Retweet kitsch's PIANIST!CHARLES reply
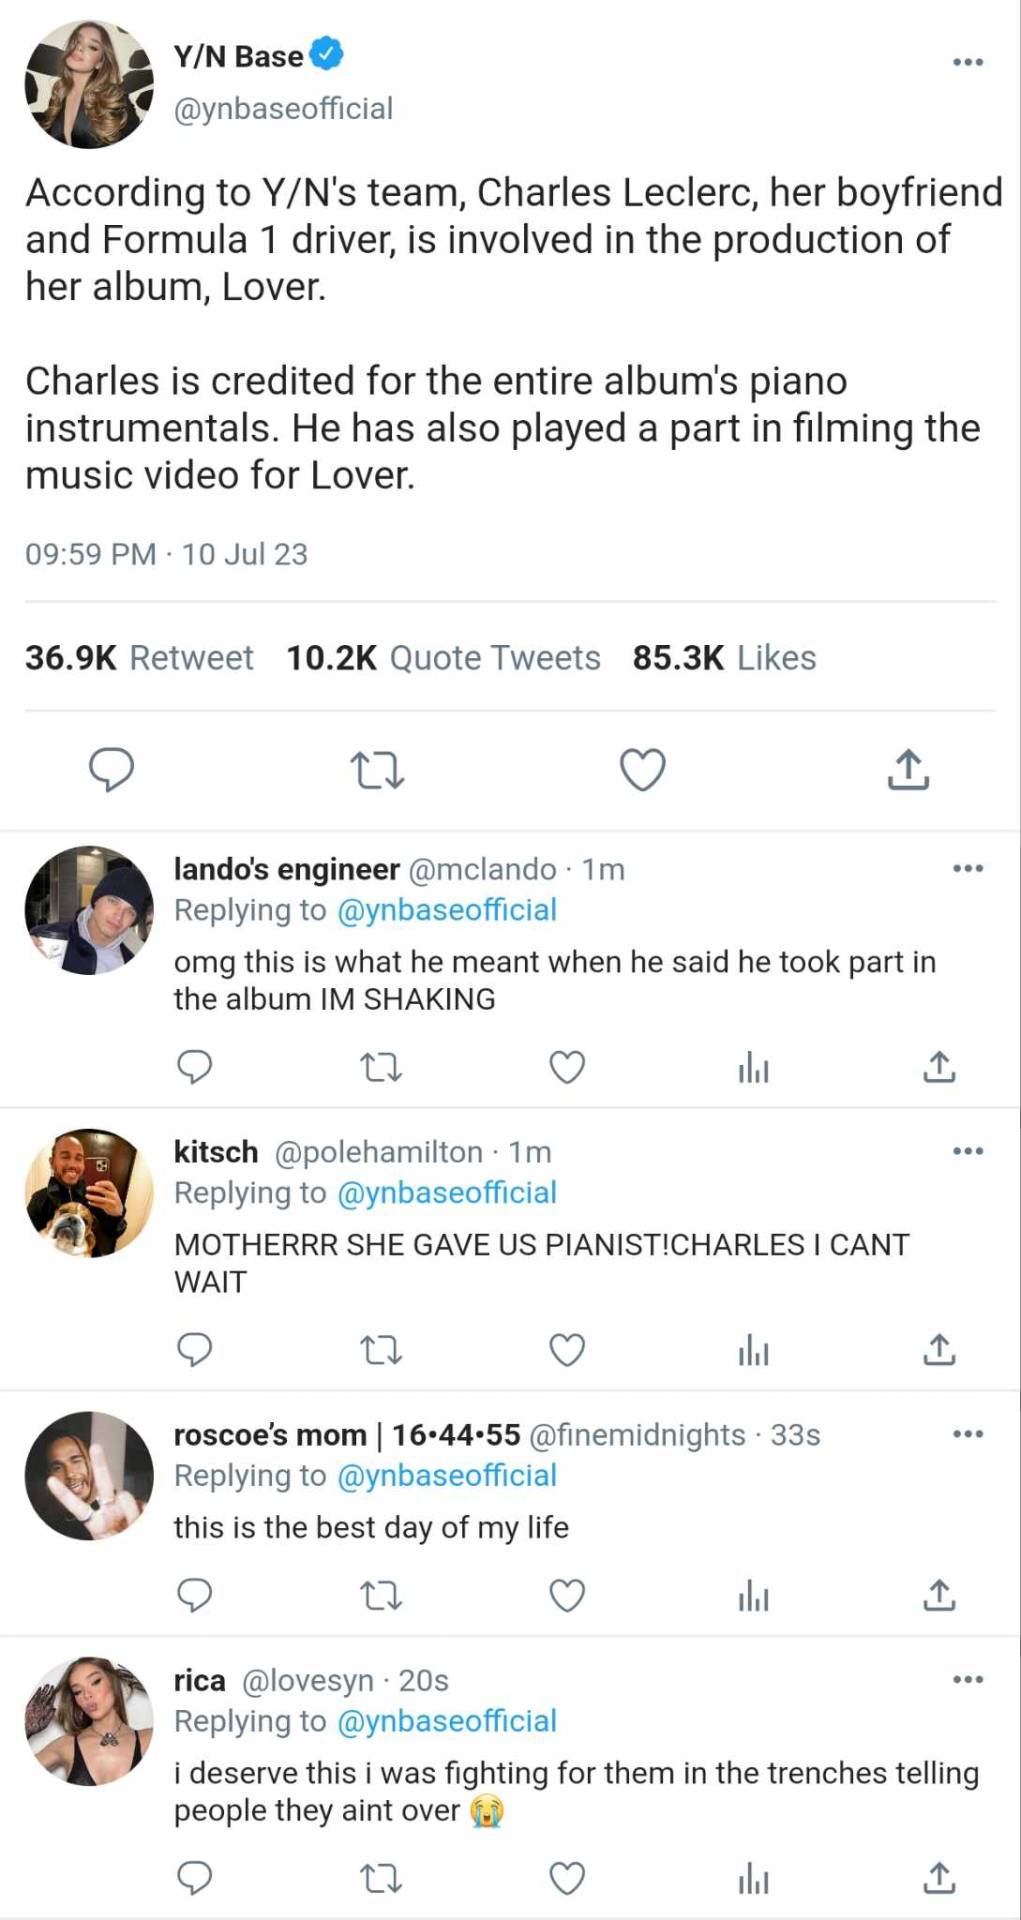 point(381,1351)
